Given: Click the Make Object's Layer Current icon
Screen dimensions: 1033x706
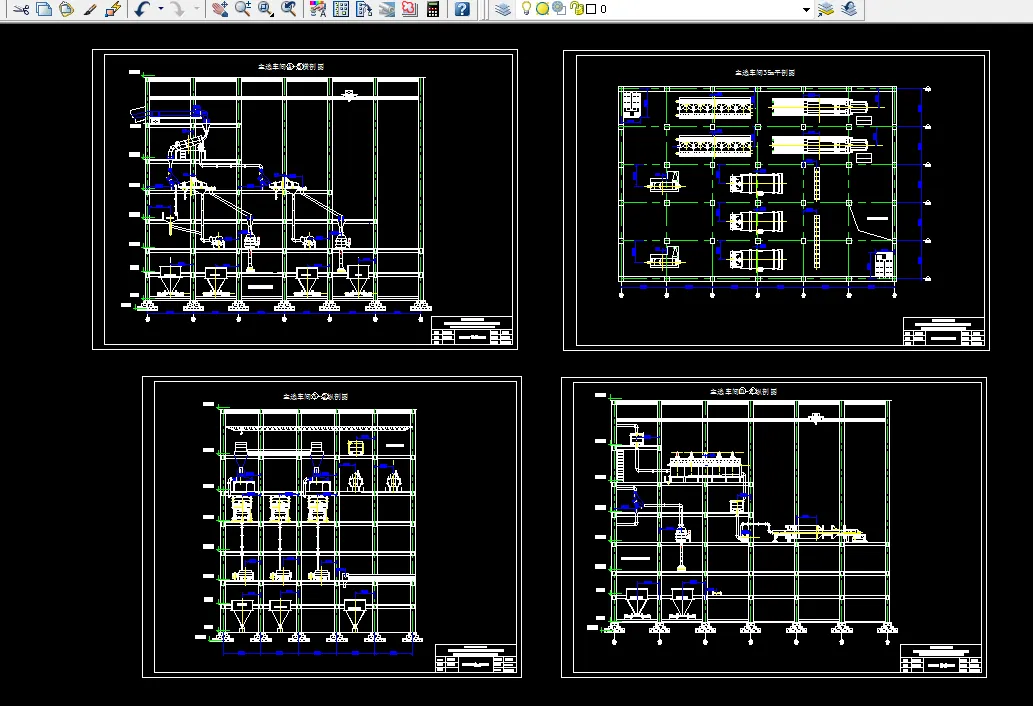Looking at the screenshot, I should pos(825,9).
